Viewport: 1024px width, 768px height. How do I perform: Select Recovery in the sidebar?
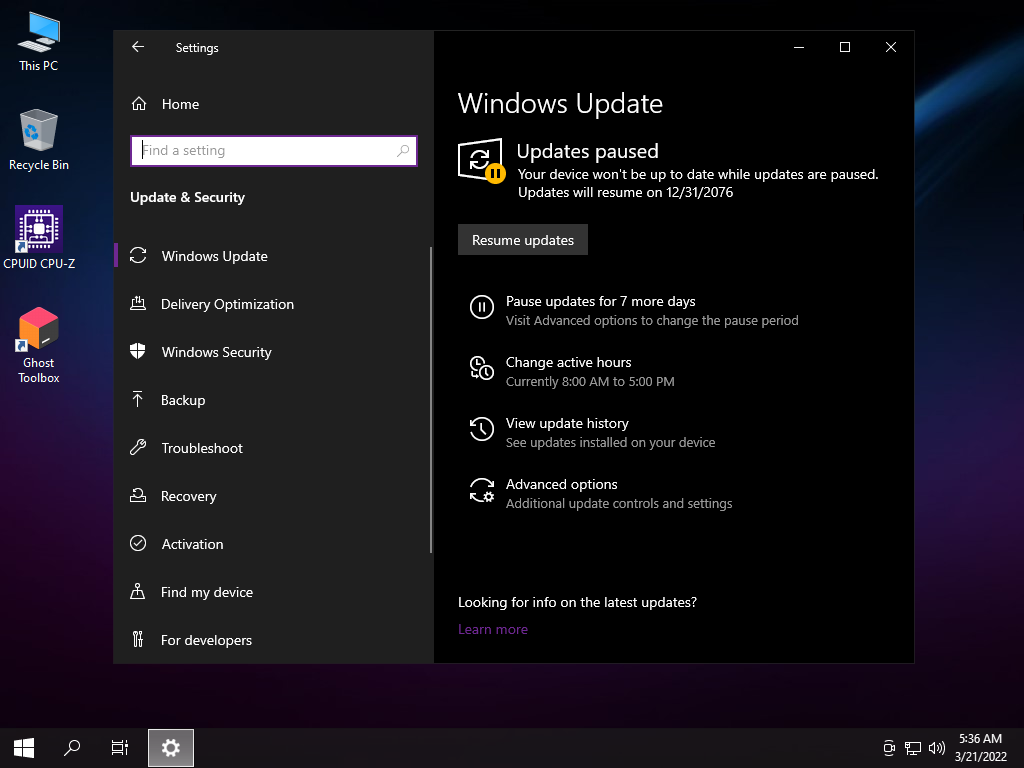click(188, 496)
